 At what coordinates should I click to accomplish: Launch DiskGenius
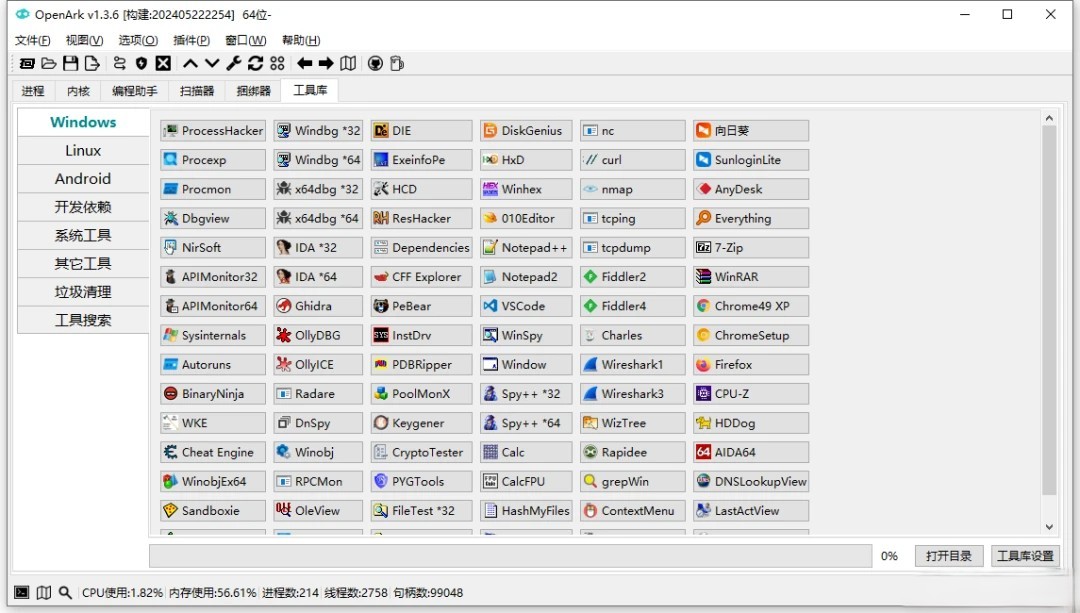pos(526,130)
